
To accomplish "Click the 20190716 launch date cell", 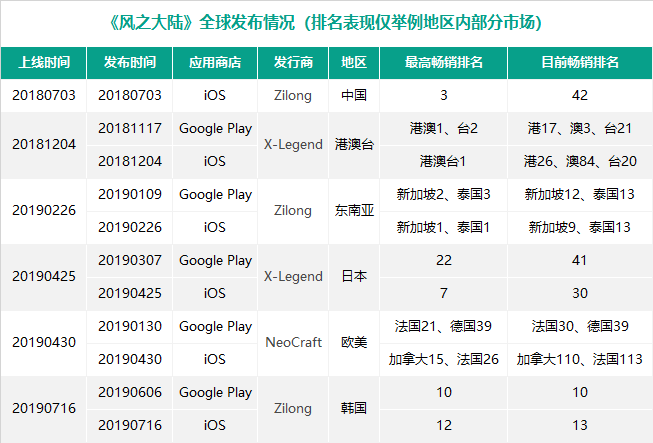I will pos(43,409).
